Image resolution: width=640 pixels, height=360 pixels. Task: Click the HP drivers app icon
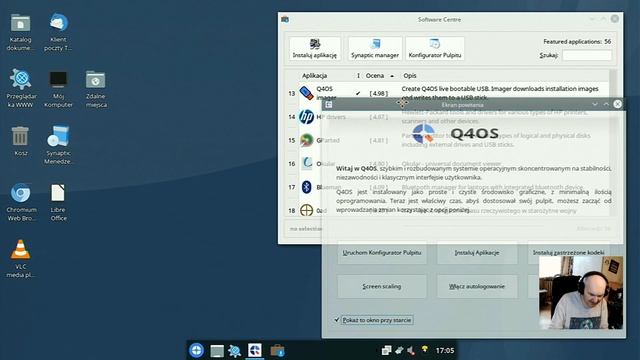307,117
